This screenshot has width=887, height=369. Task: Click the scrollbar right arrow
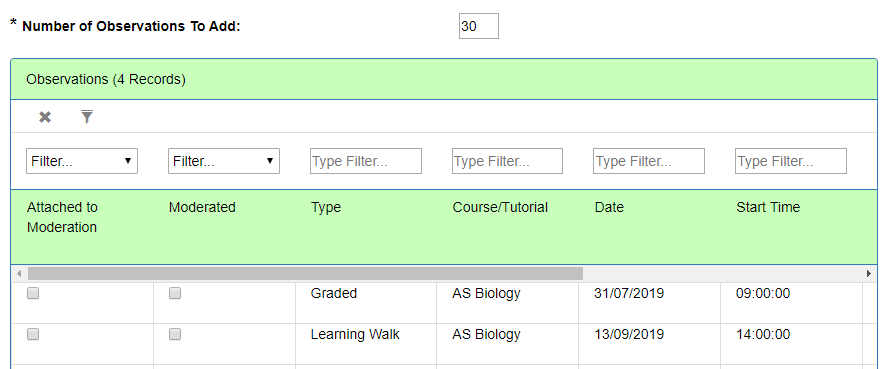(869, 274)
